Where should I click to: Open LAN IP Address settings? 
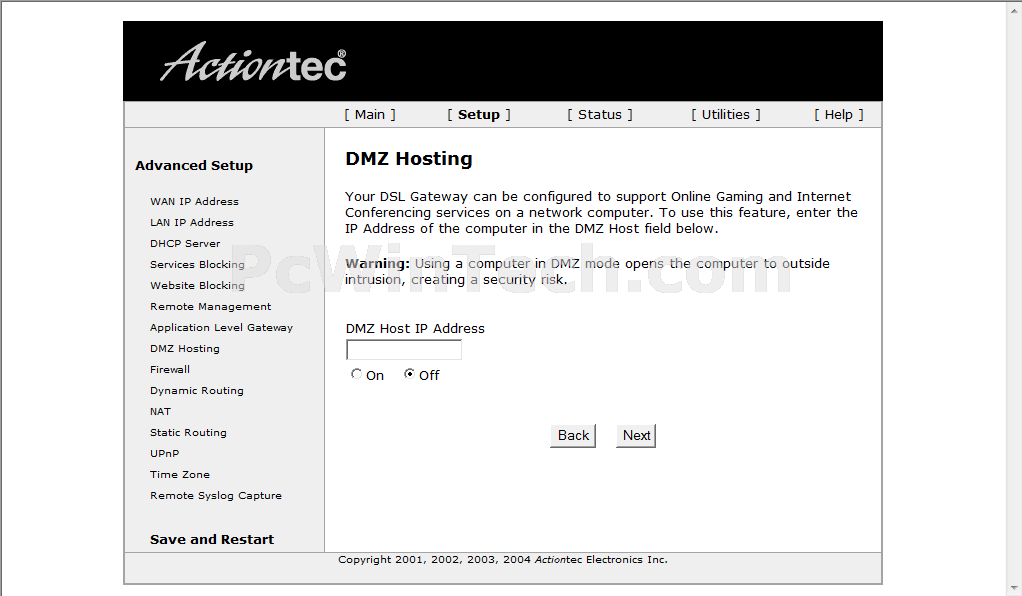tap(192, 222)
